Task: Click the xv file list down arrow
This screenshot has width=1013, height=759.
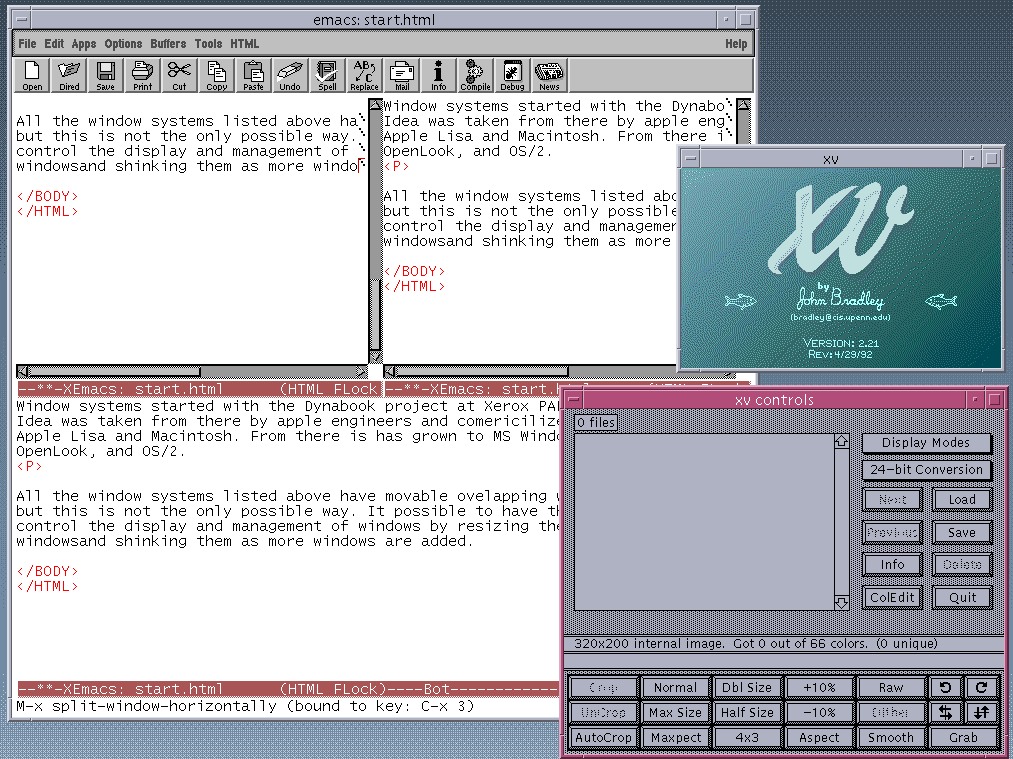Action: coord(841,602)
